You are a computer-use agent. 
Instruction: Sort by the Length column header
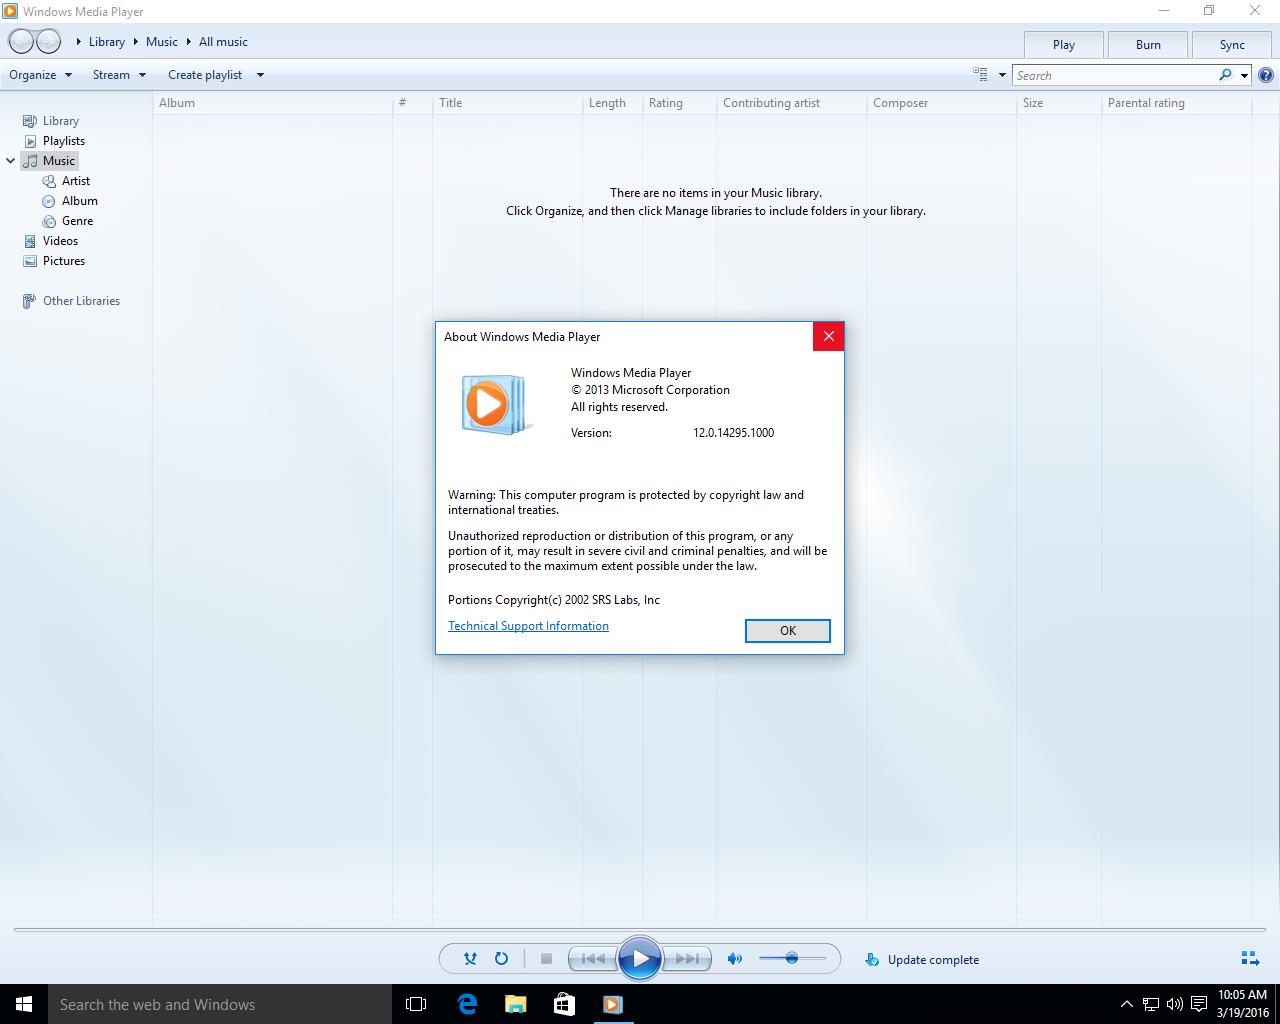pyautogui.click(x=612, y=102)
